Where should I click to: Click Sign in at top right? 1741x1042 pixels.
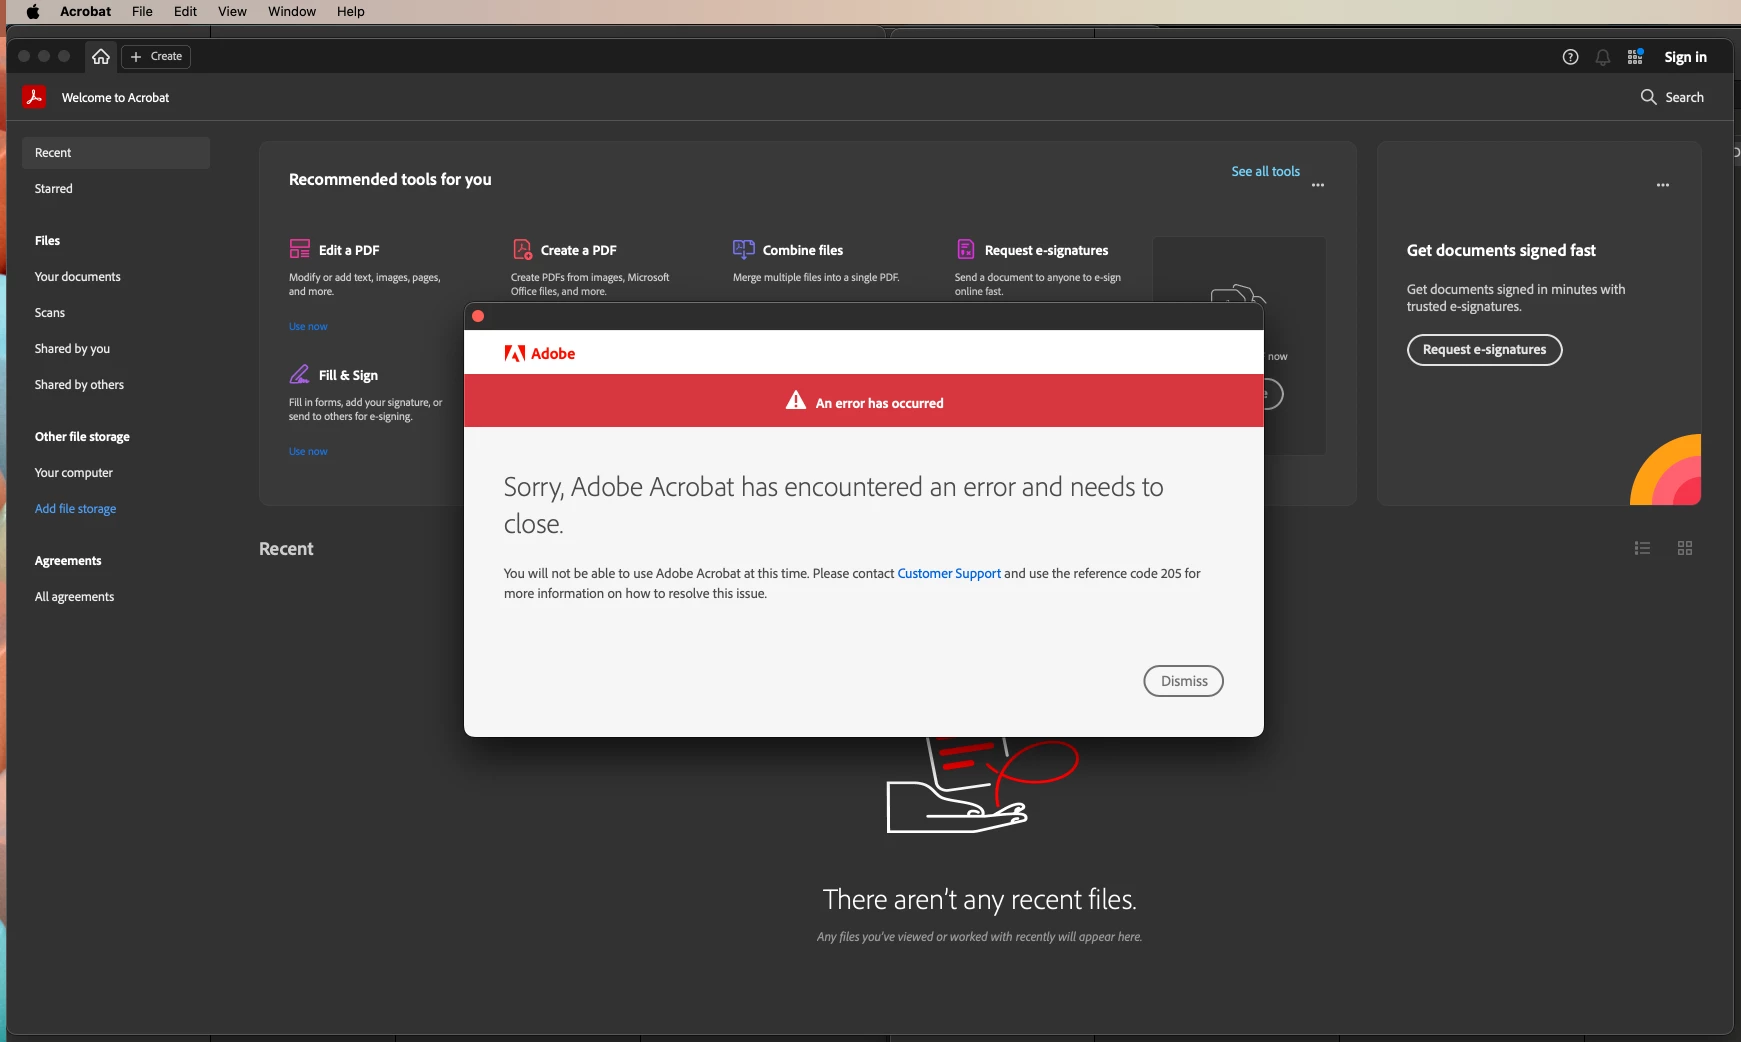point(1686,57)
